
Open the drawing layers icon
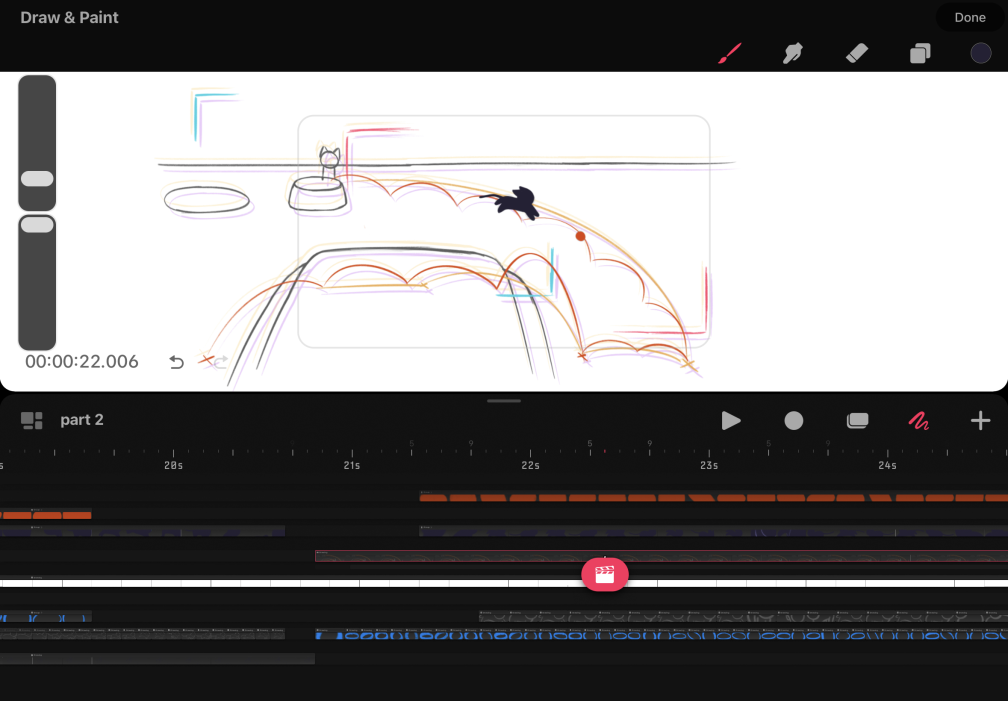[920, 53]
